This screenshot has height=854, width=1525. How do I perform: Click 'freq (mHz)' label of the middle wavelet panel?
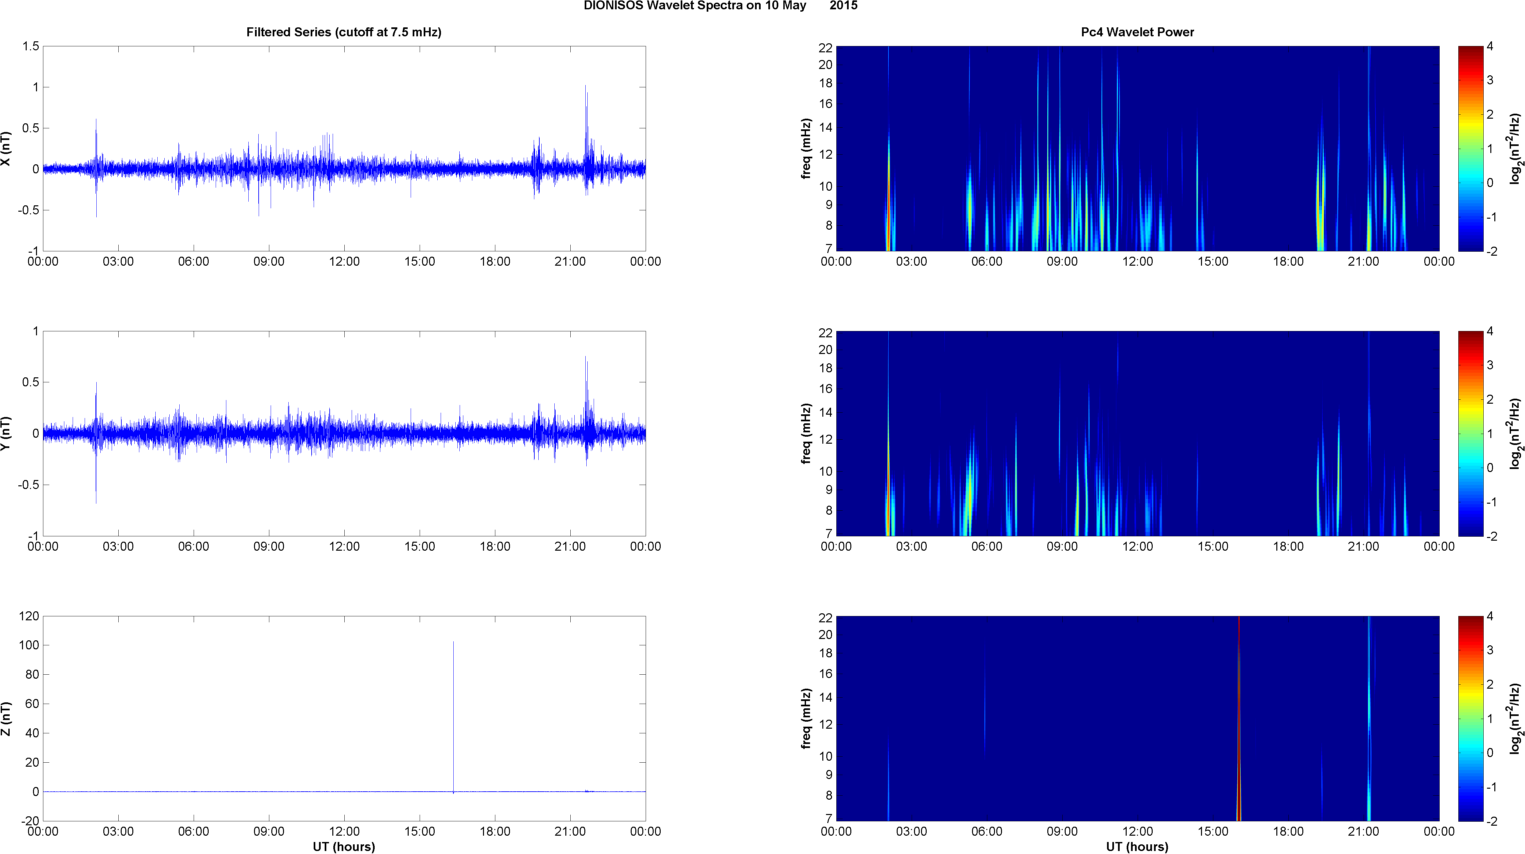pyautogui.click(x=806, y=433)
